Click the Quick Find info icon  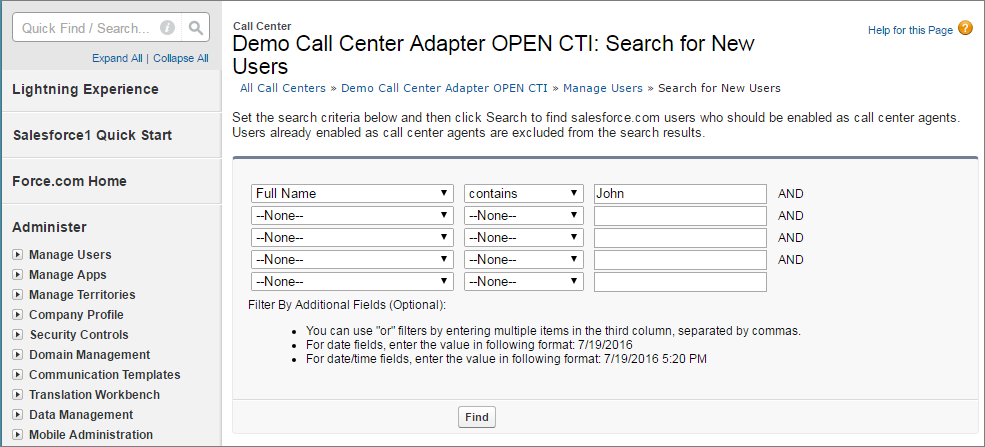tap(167, 28)
